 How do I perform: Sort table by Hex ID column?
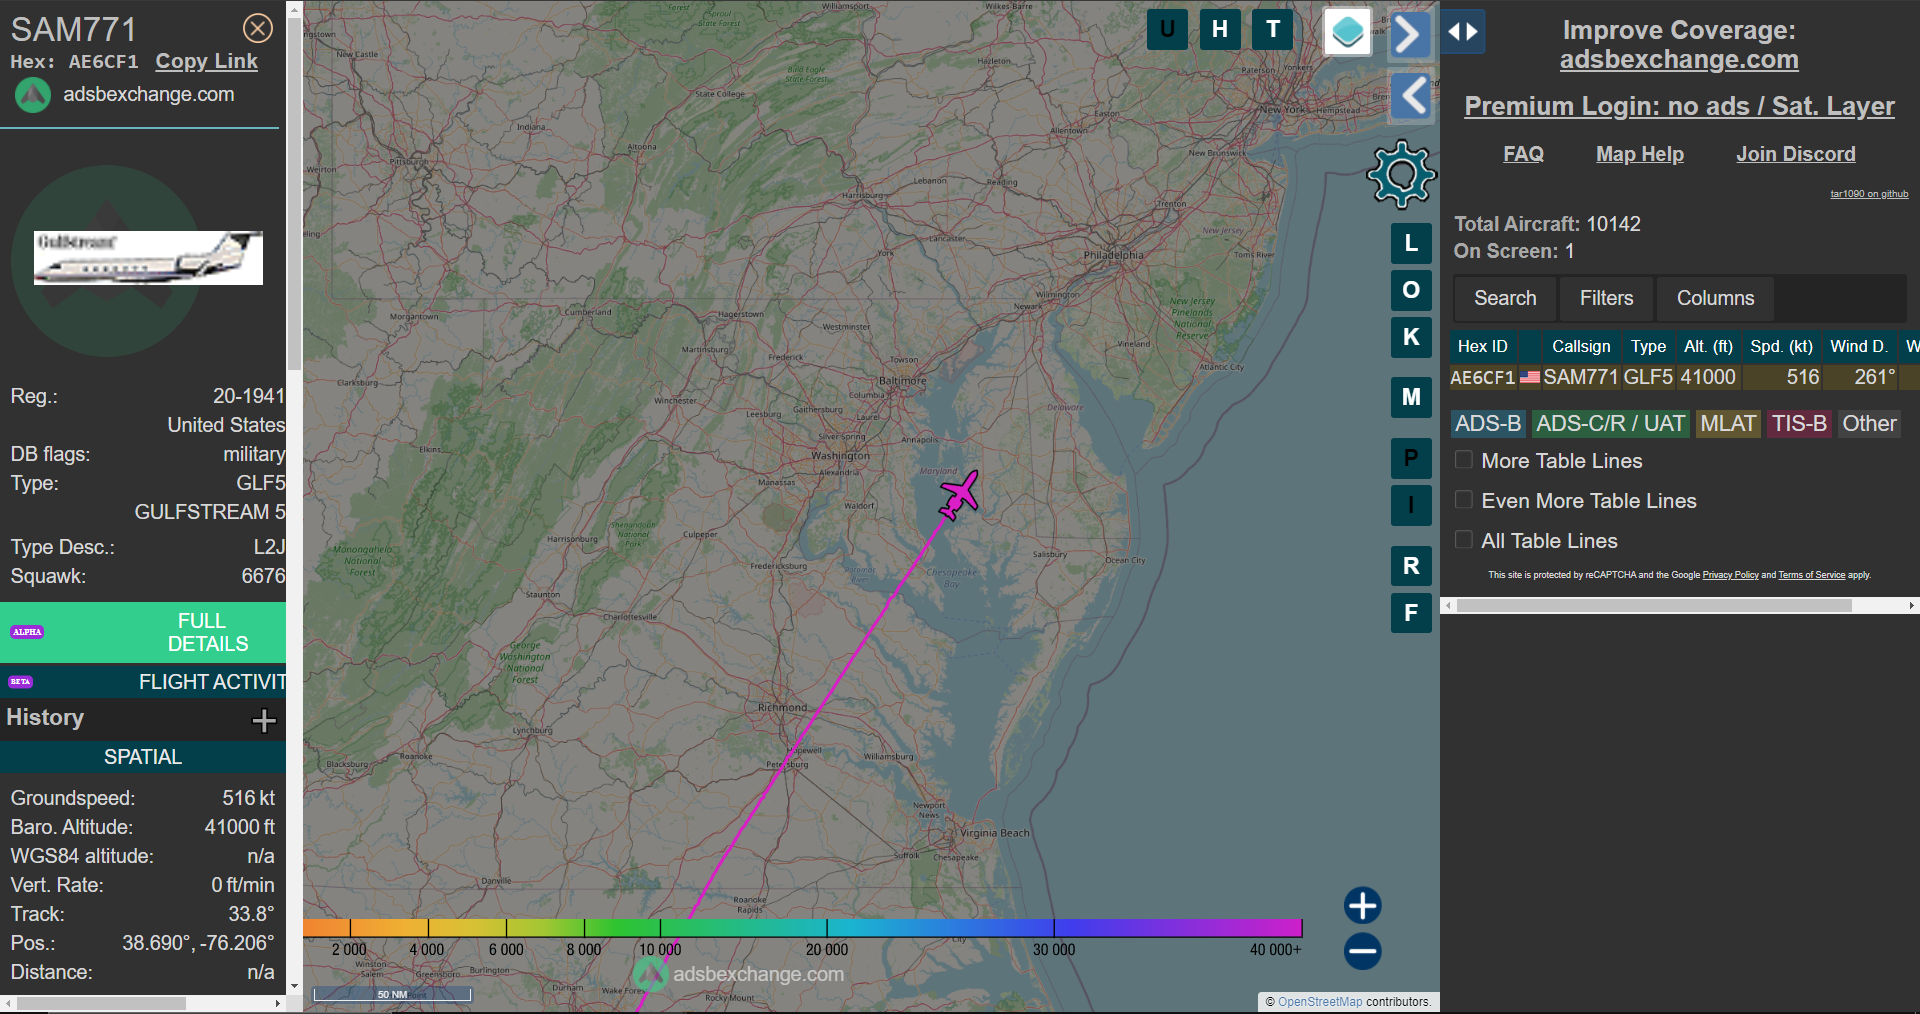point(1482,346)
